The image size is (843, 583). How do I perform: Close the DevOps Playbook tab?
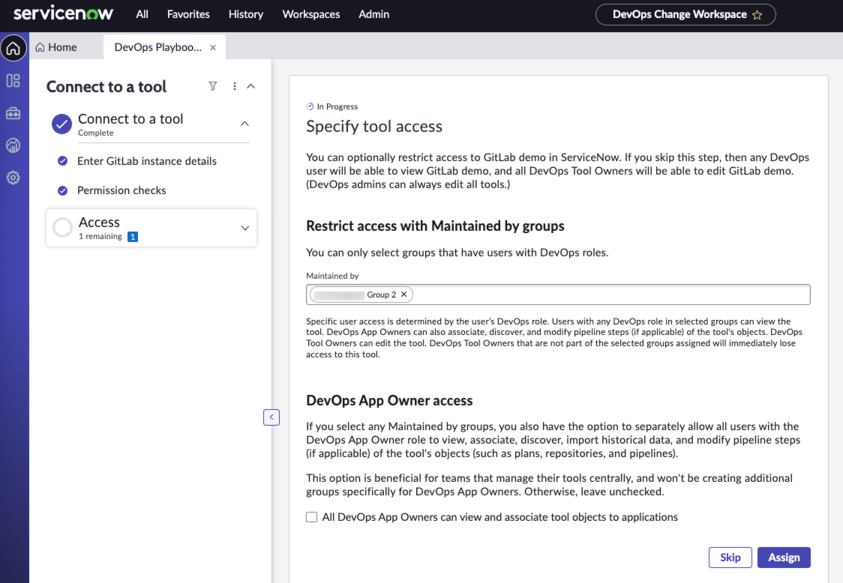213,47
